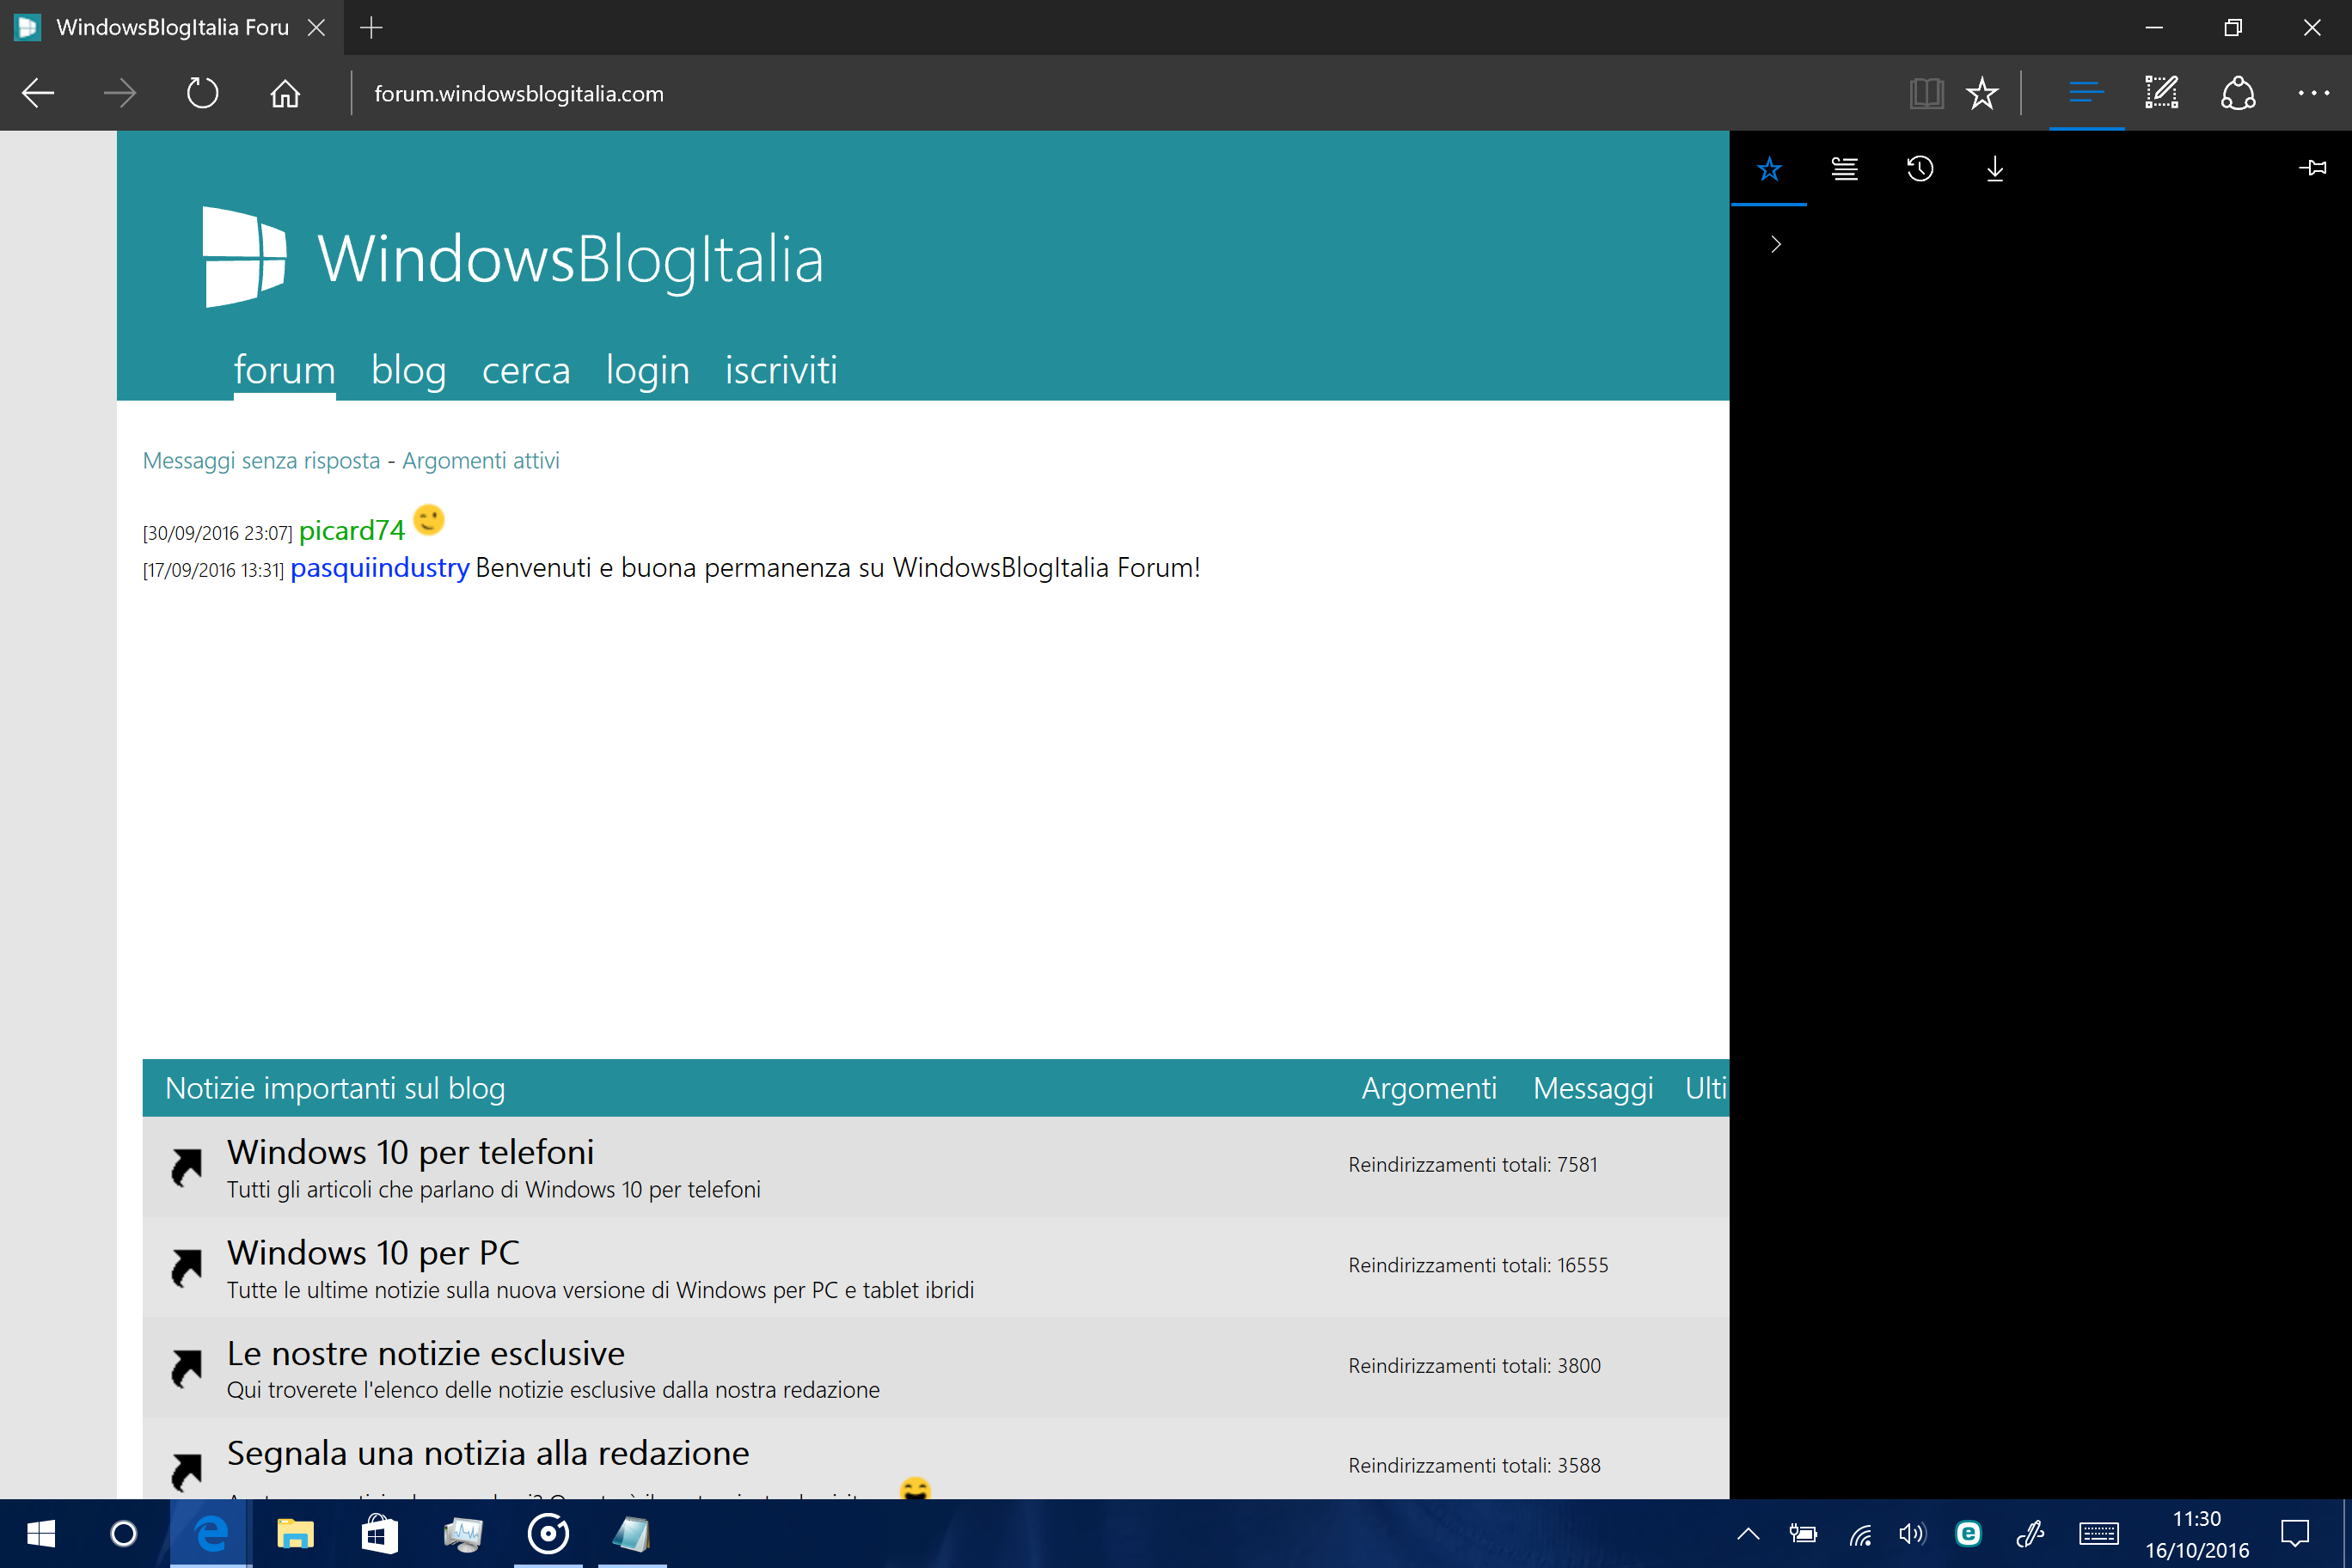This screenshot has width=2352, height=1568.
Task: Click 'Reindirizzamenti totali: 3800' text
Action: click(1474, 1366)
